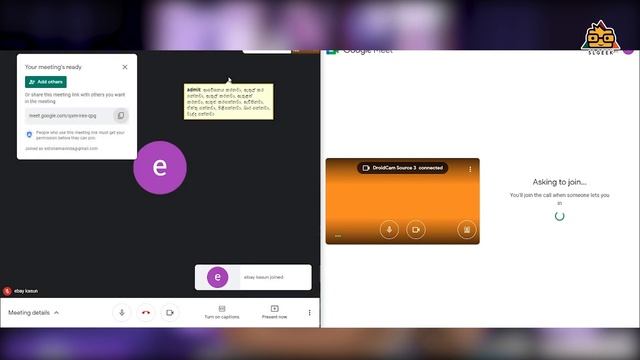Click the ebay kasun name label
Viewport: 640px width, 360px height.
coord(26,291)
